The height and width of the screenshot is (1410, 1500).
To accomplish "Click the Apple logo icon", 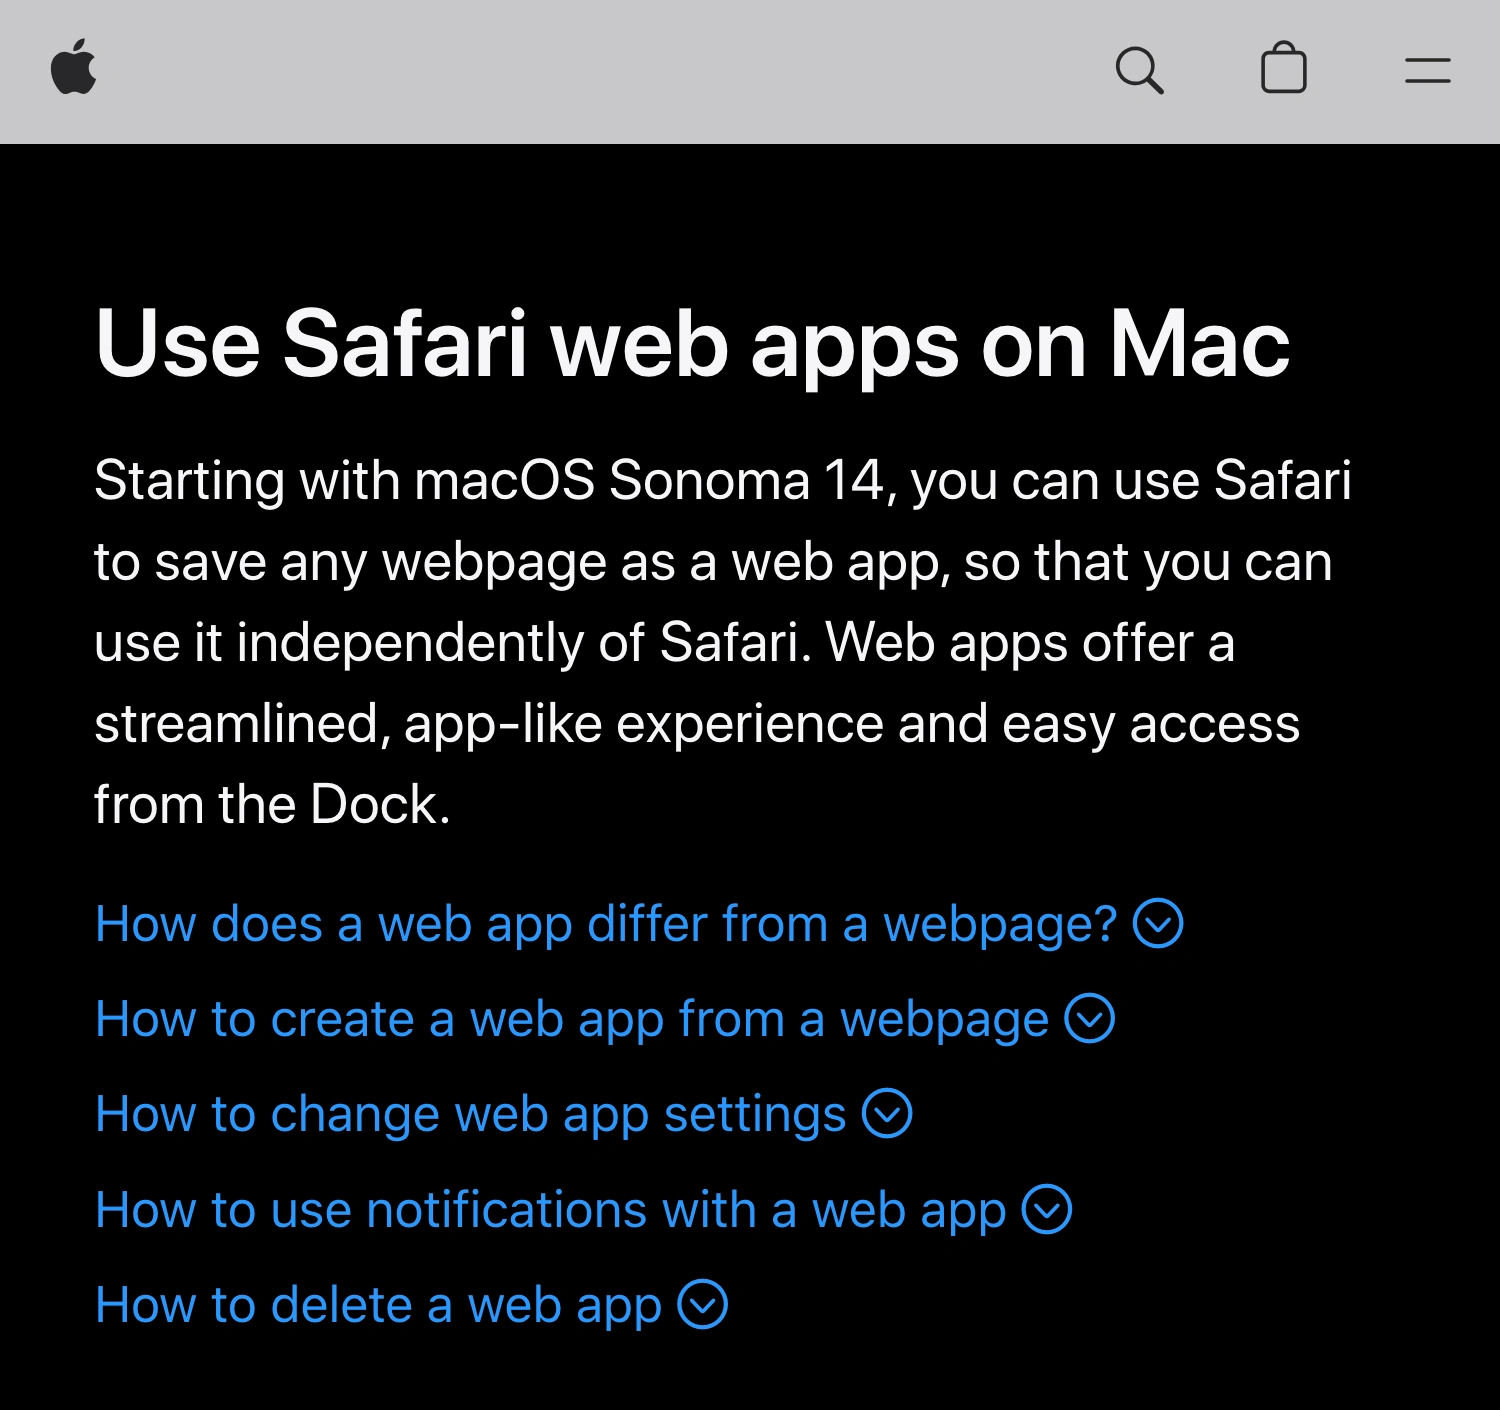I will click(74, 67).
